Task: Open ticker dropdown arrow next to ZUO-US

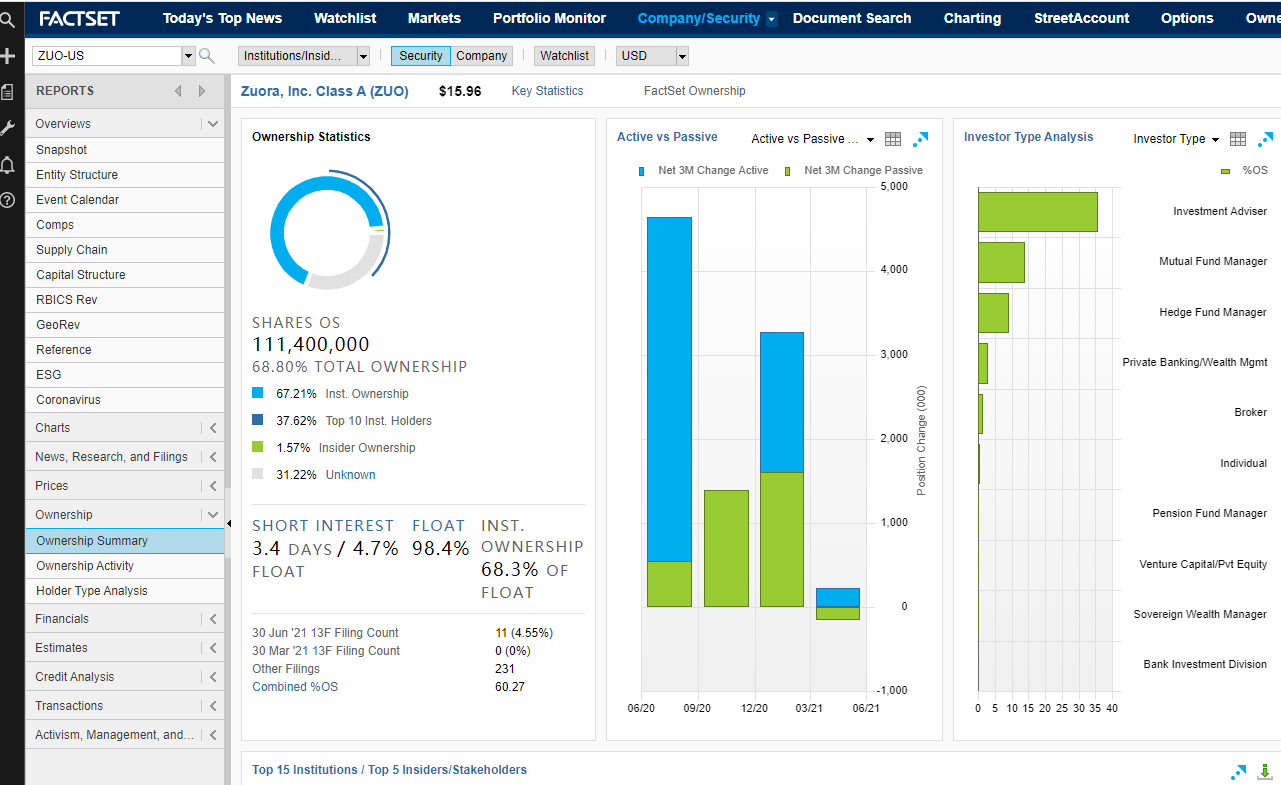Action: coord(188,56)
